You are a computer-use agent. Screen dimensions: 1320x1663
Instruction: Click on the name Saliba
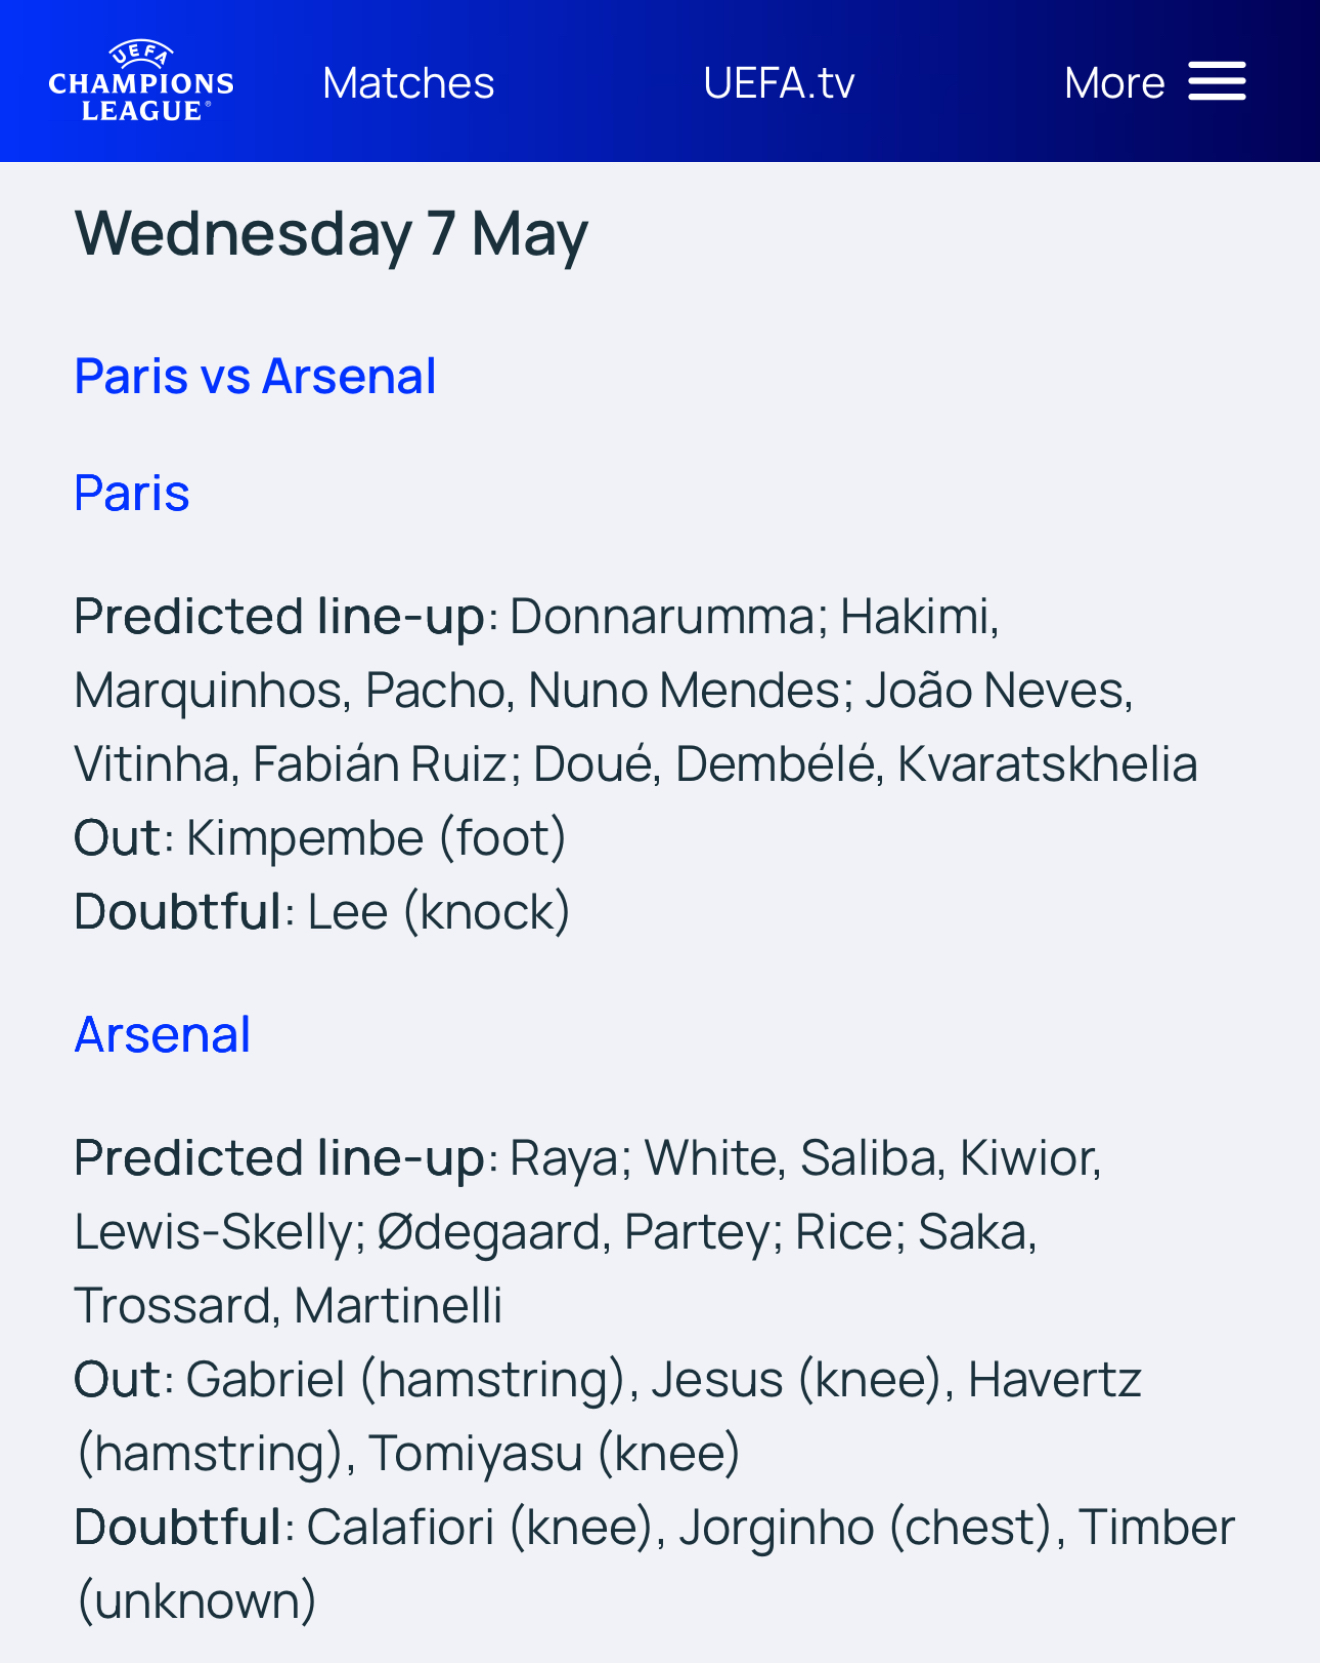coord(868,1159)
